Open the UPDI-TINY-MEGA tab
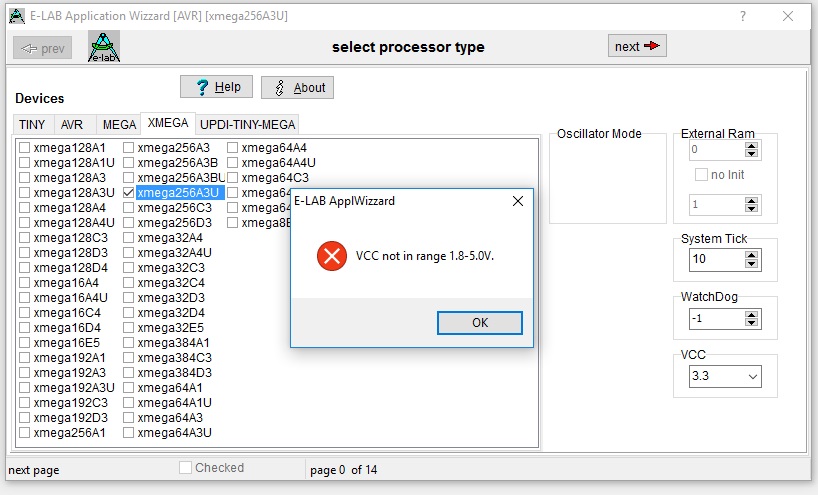The image size is (818, 495). (247, 125)
